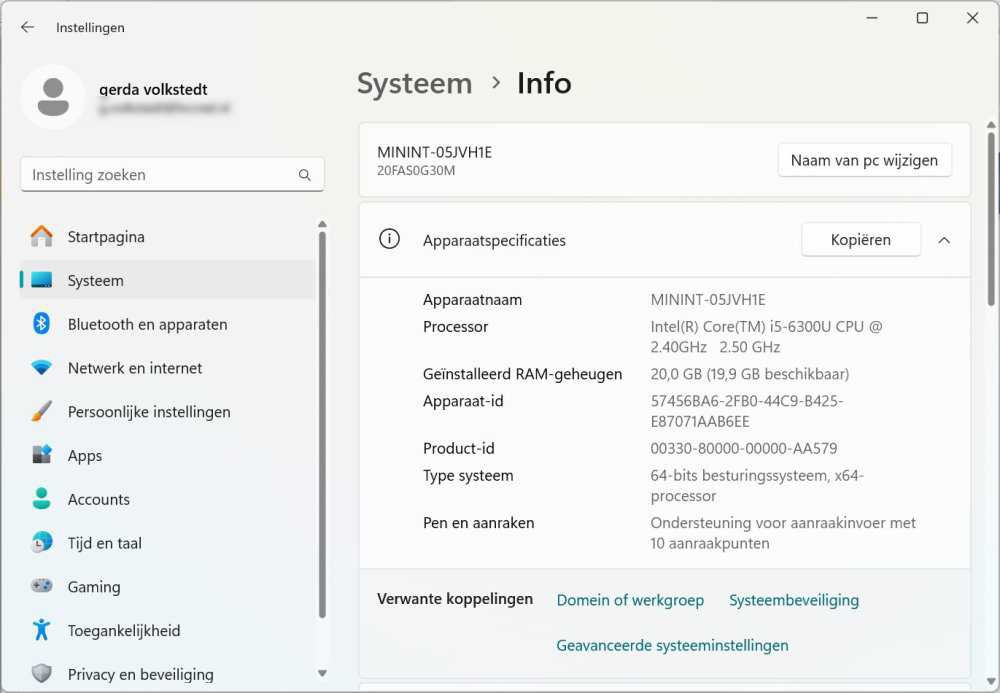Click the sidebar scroll down arrow
This screenshot has height=693, width=1000.
[x=322, y=673]
